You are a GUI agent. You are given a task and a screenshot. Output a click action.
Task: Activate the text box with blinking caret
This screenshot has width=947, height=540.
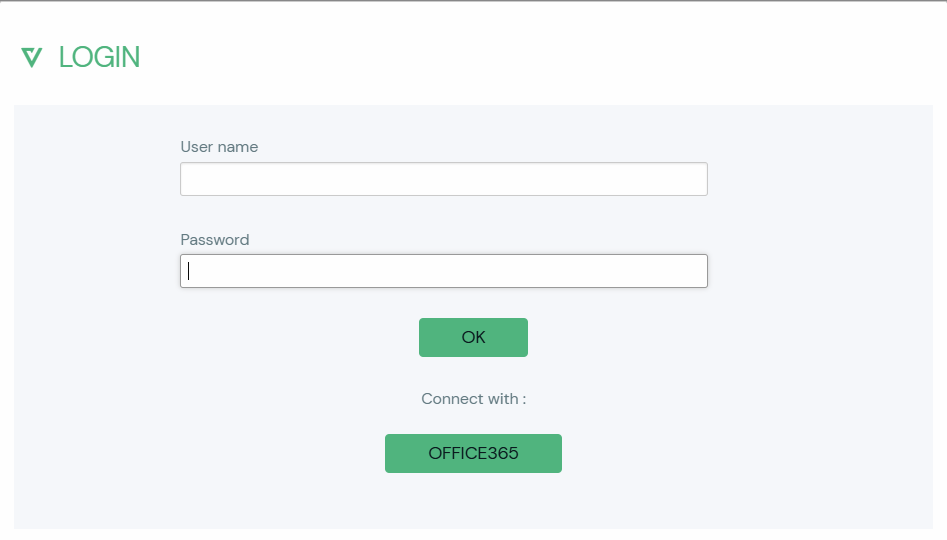click(443, 271)
